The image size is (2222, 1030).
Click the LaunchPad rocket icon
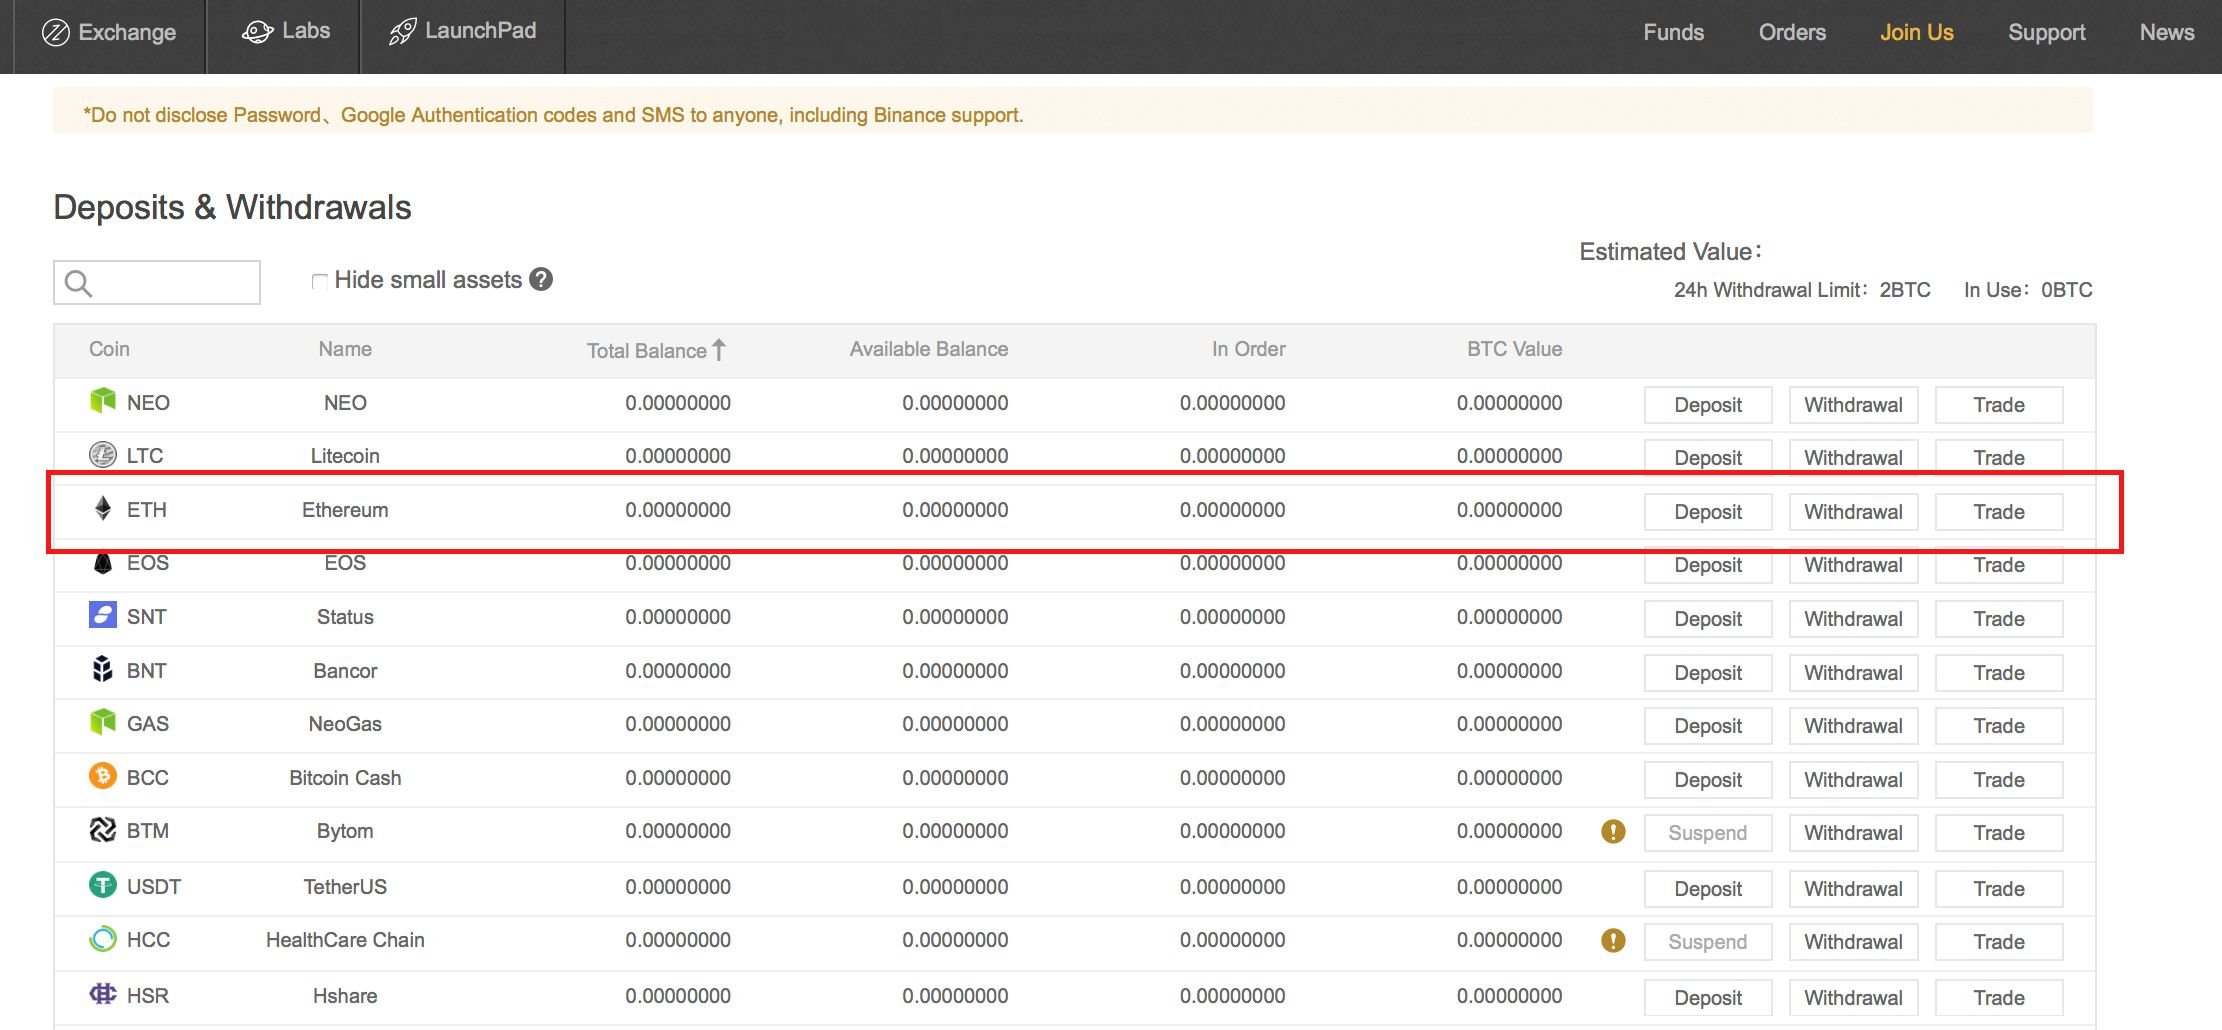pos(402,32)
